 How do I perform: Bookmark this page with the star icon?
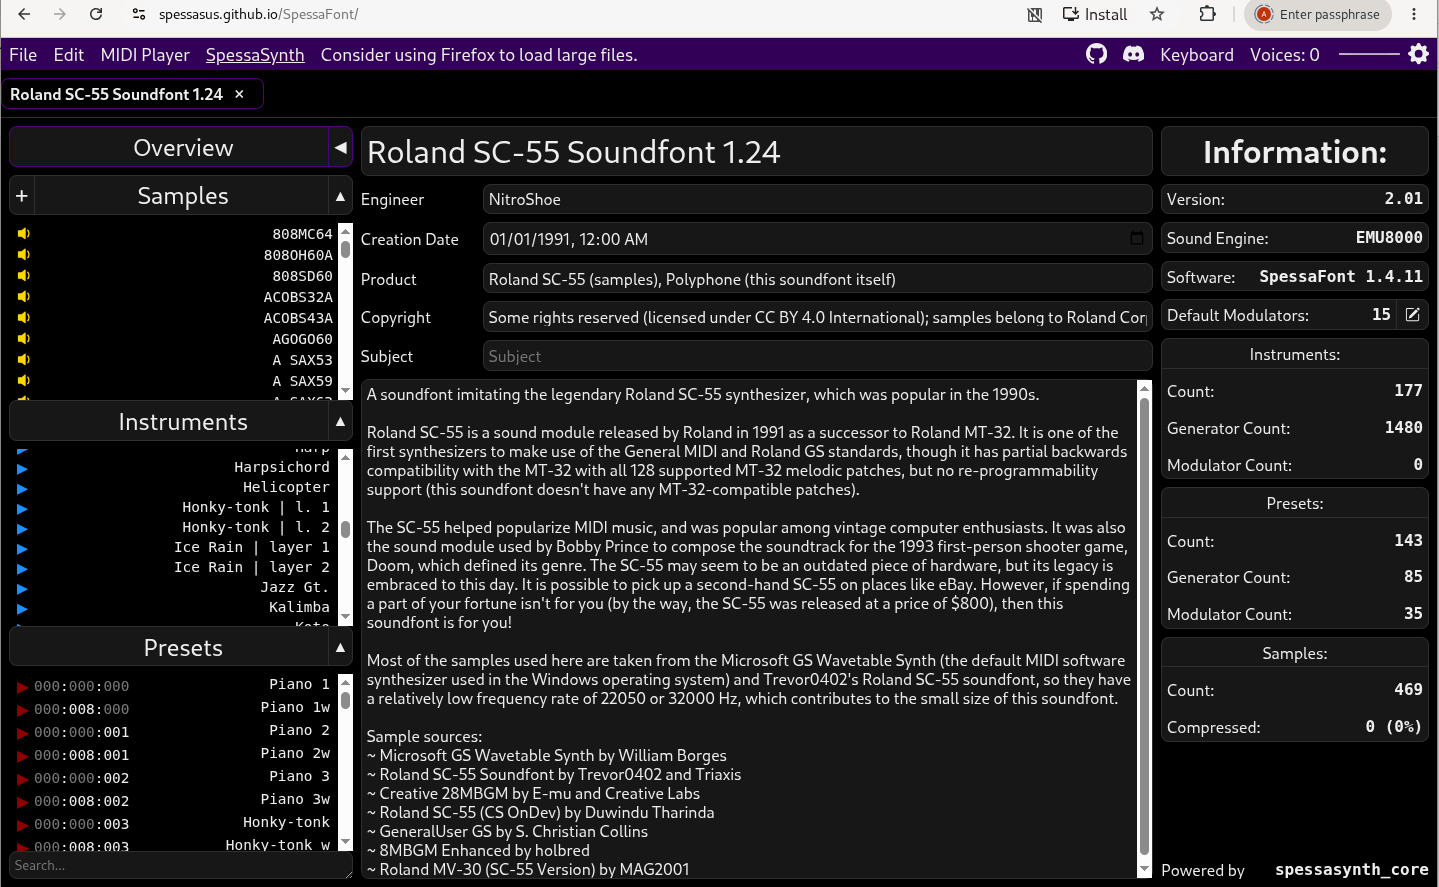pos(1157,14)
